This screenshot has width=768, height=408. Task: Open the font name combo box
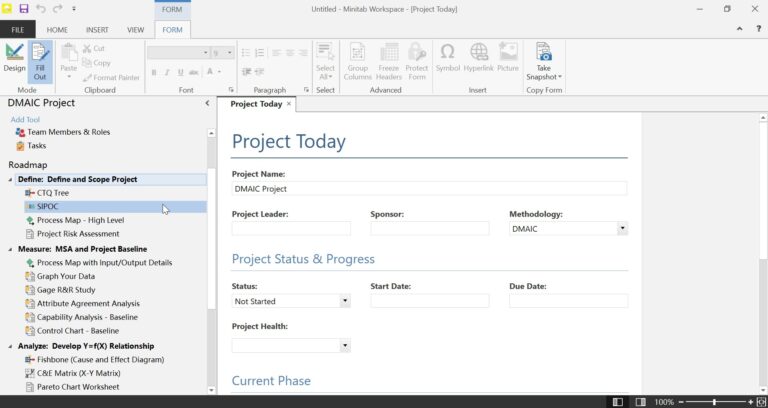click(x=178, y=53)
